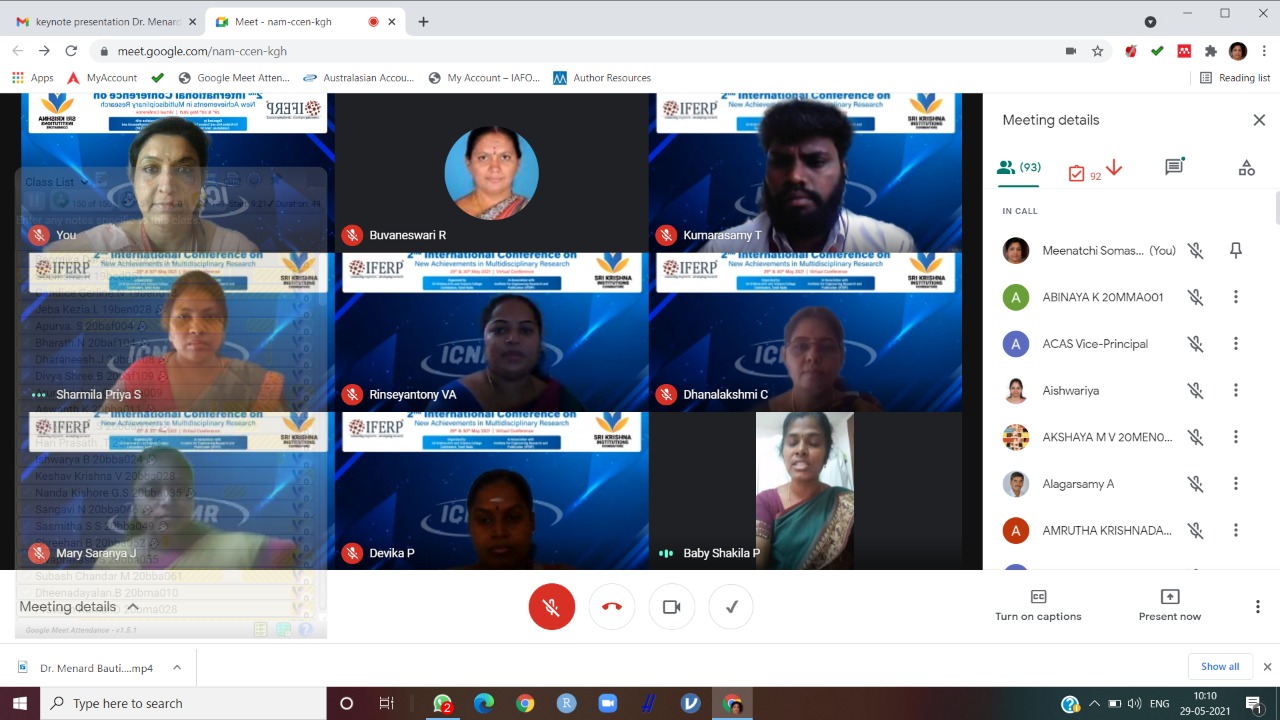Open the red Meet attendance extension icon

coord(1184,51)
